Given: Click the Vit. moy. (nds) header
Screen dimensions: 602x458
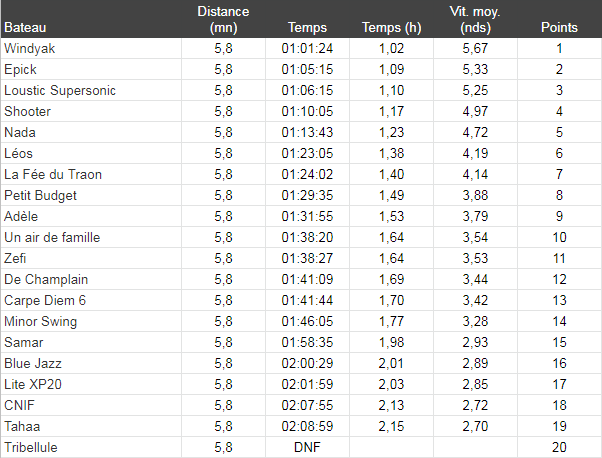Looking at the screenshot, I should coord(475,19).
